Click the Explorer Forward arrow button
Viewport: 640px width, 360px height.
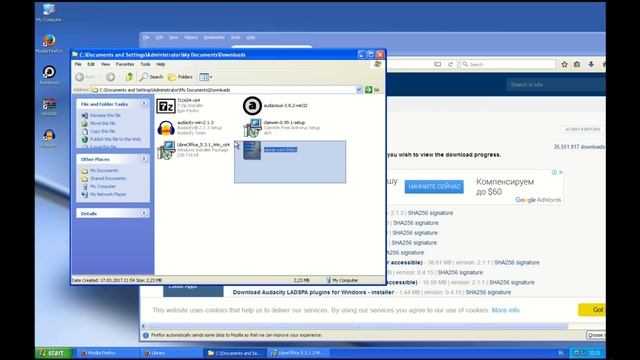click(111, 77)
